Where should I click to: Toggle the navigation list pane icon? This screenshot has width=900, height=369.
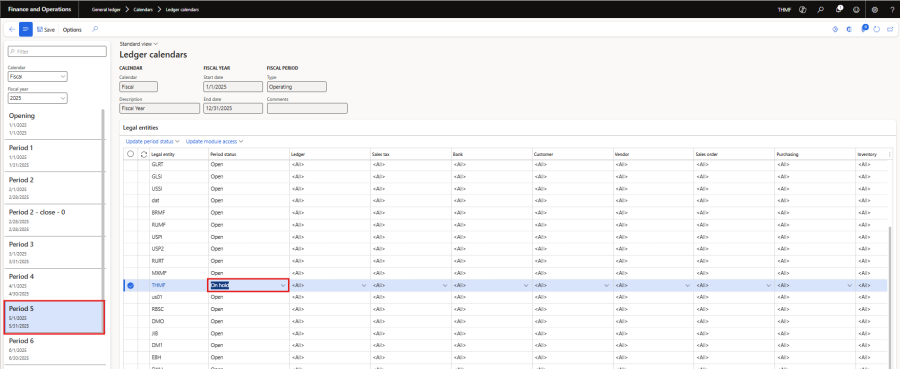[26, 29]
